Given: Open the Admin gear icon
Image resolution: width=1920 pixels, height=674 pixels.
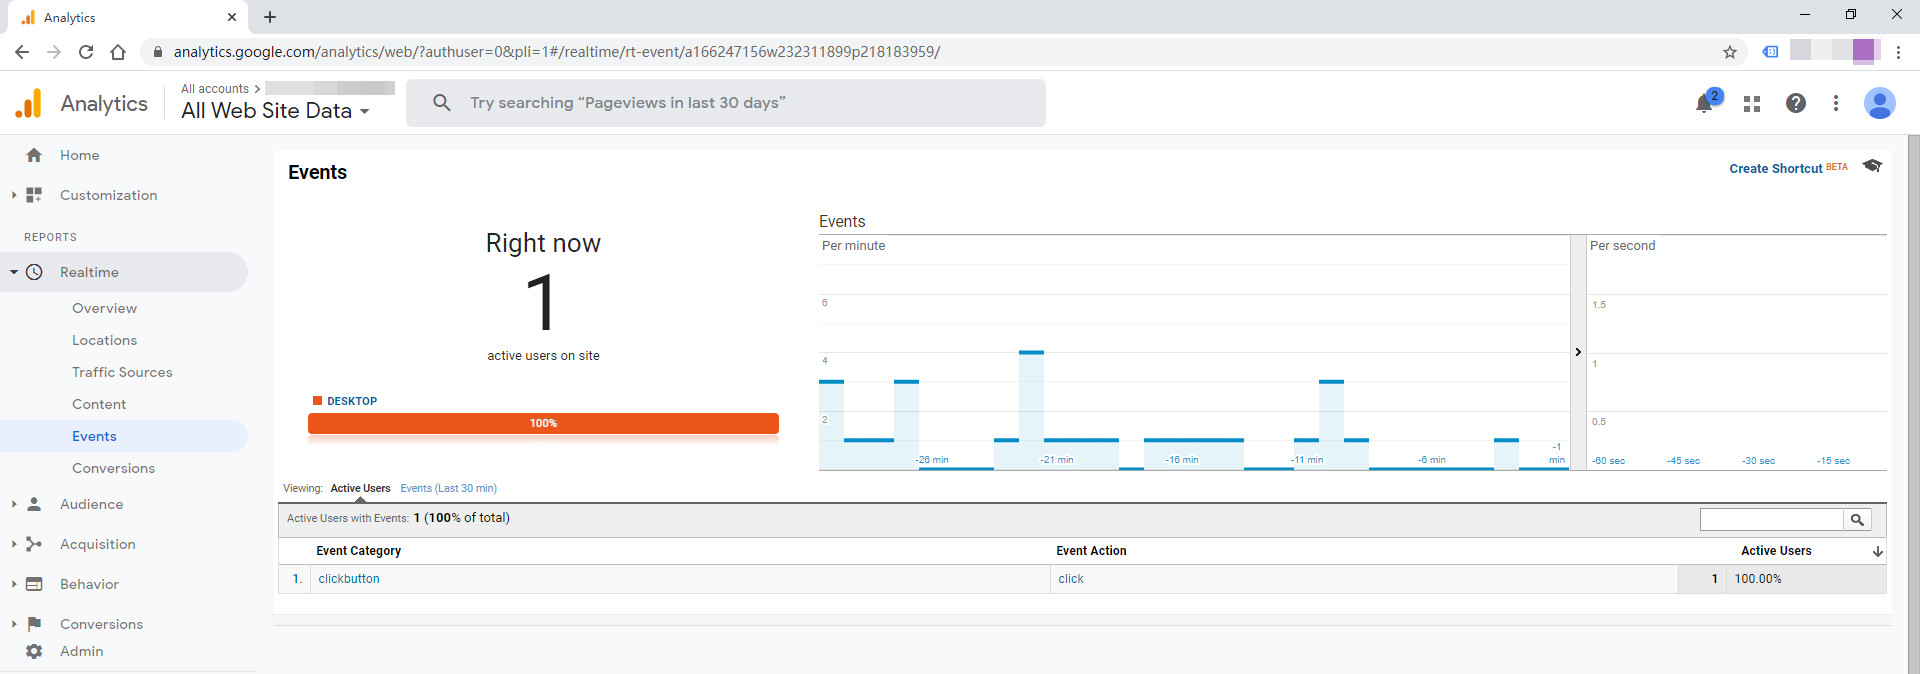Looking at the screenshot, I should click(34, 651).
